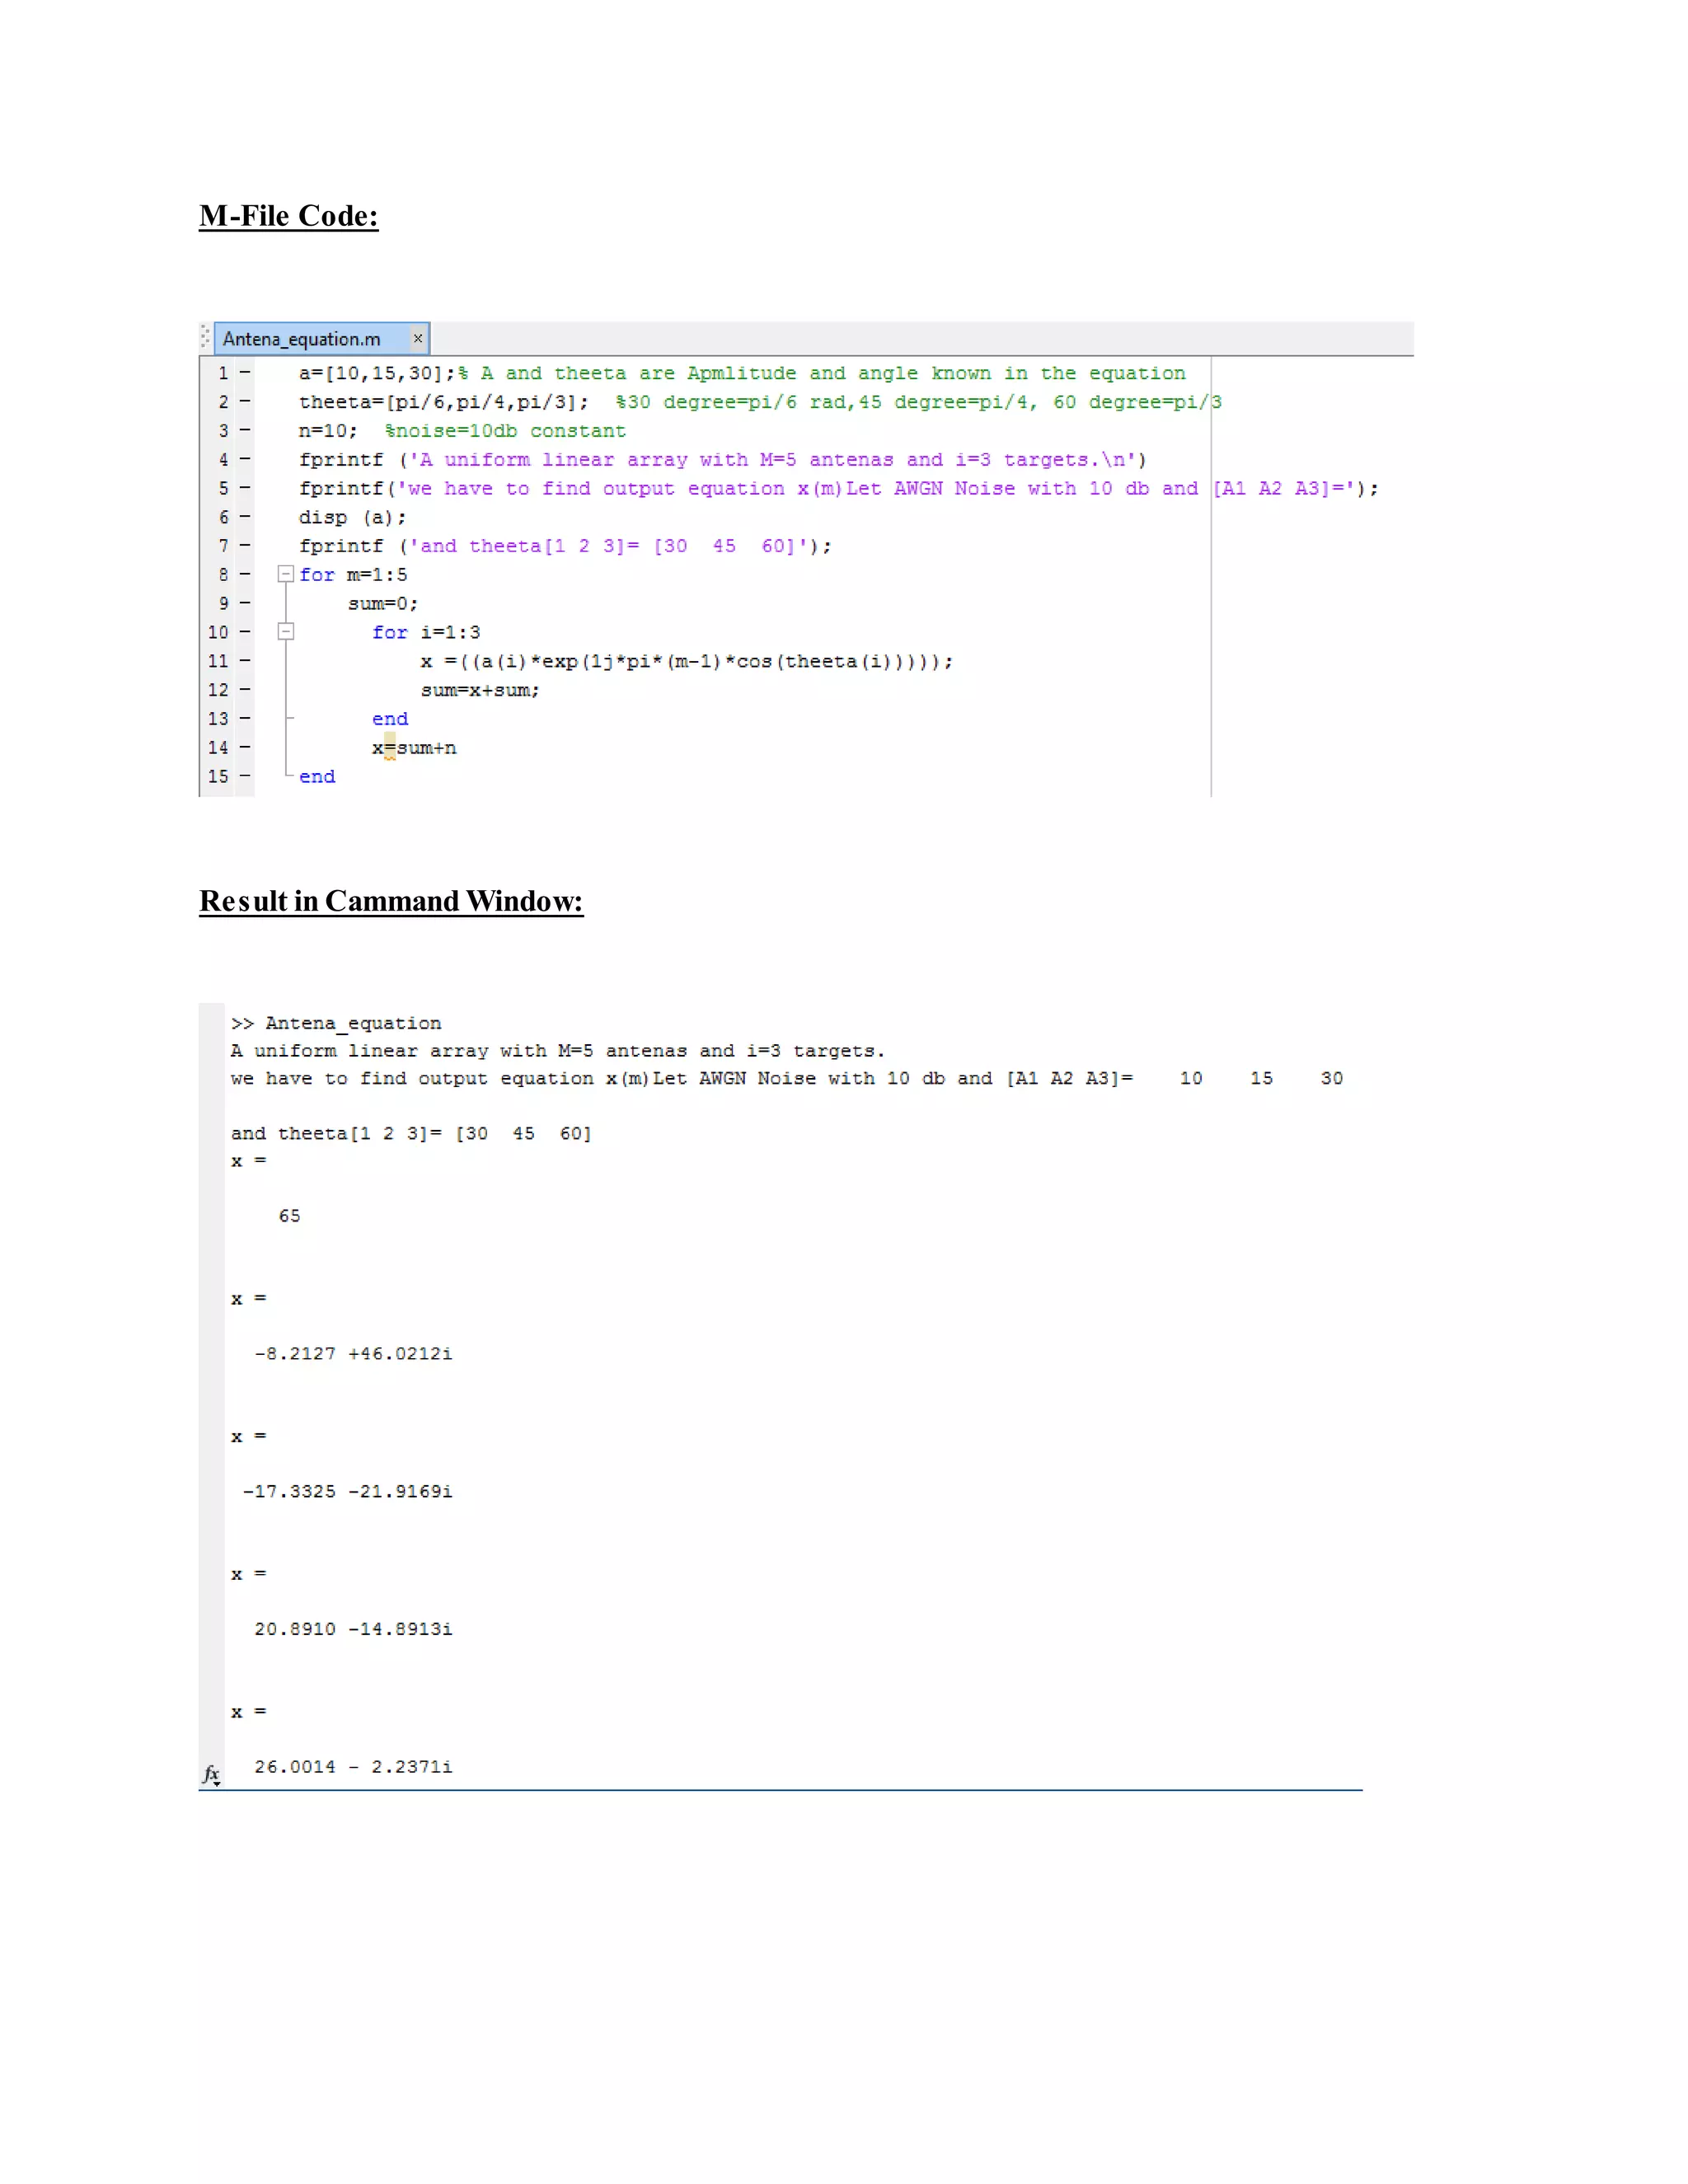Click line number 5 in the gutter

pyautogui.click(x=223, y=488)
